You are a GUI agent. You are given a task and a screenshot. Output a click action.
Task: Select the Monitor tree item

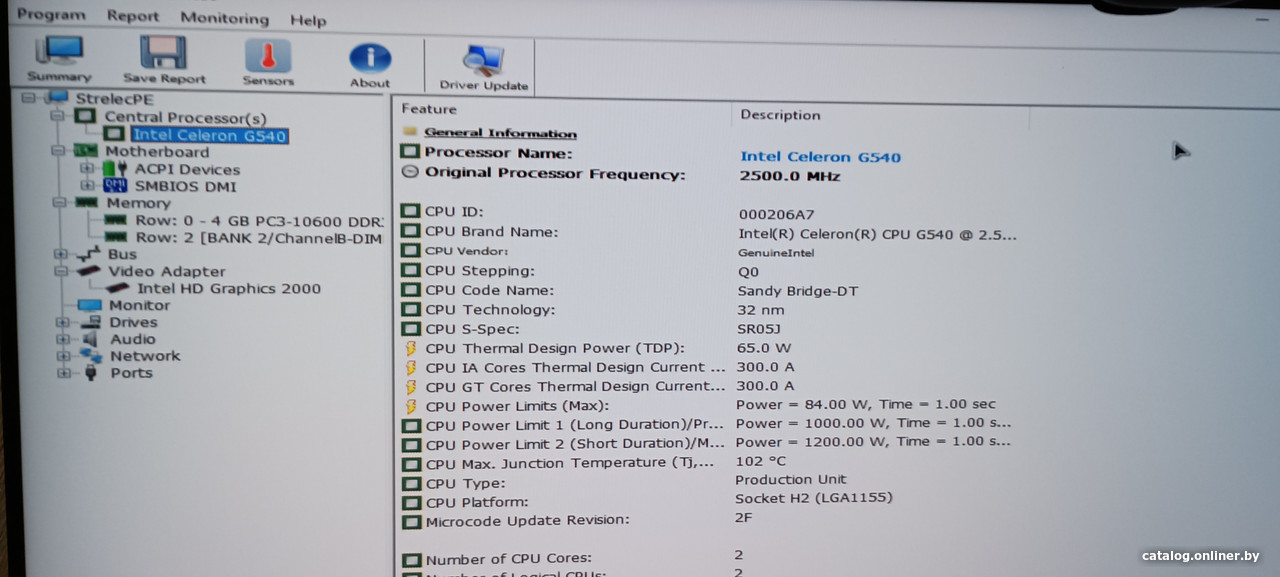tap(139, 306)
